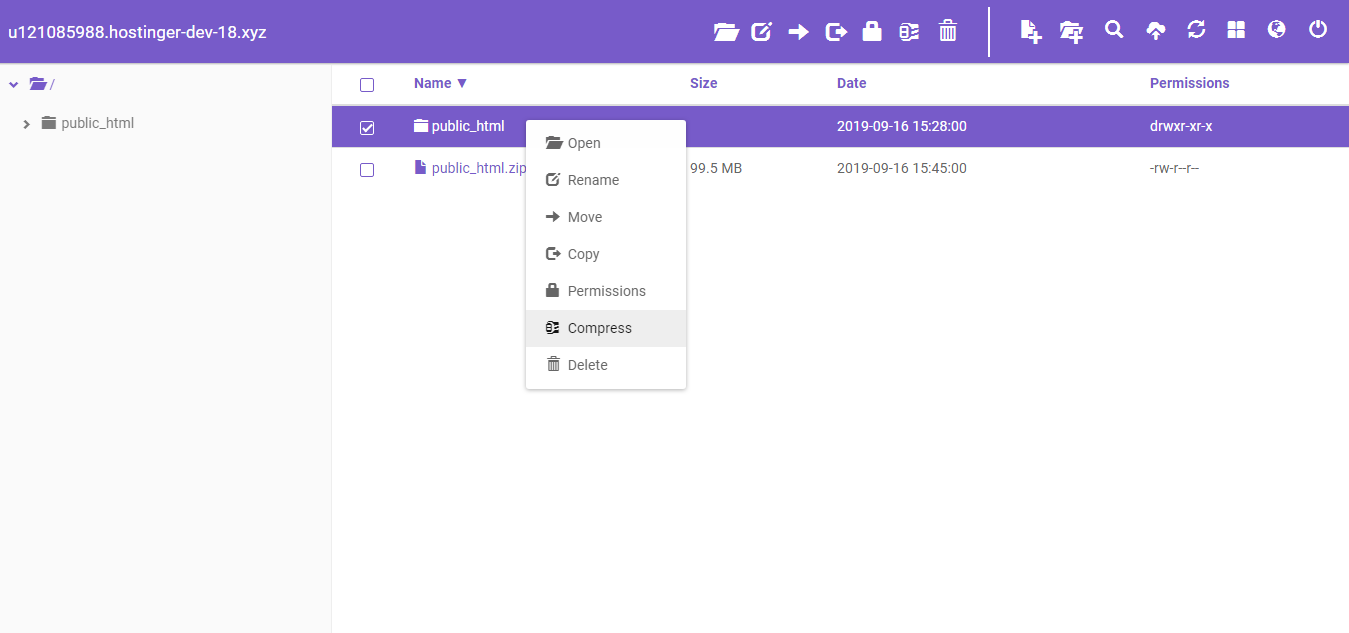Click the public_html folder icon in sidebar

(48, 123)
